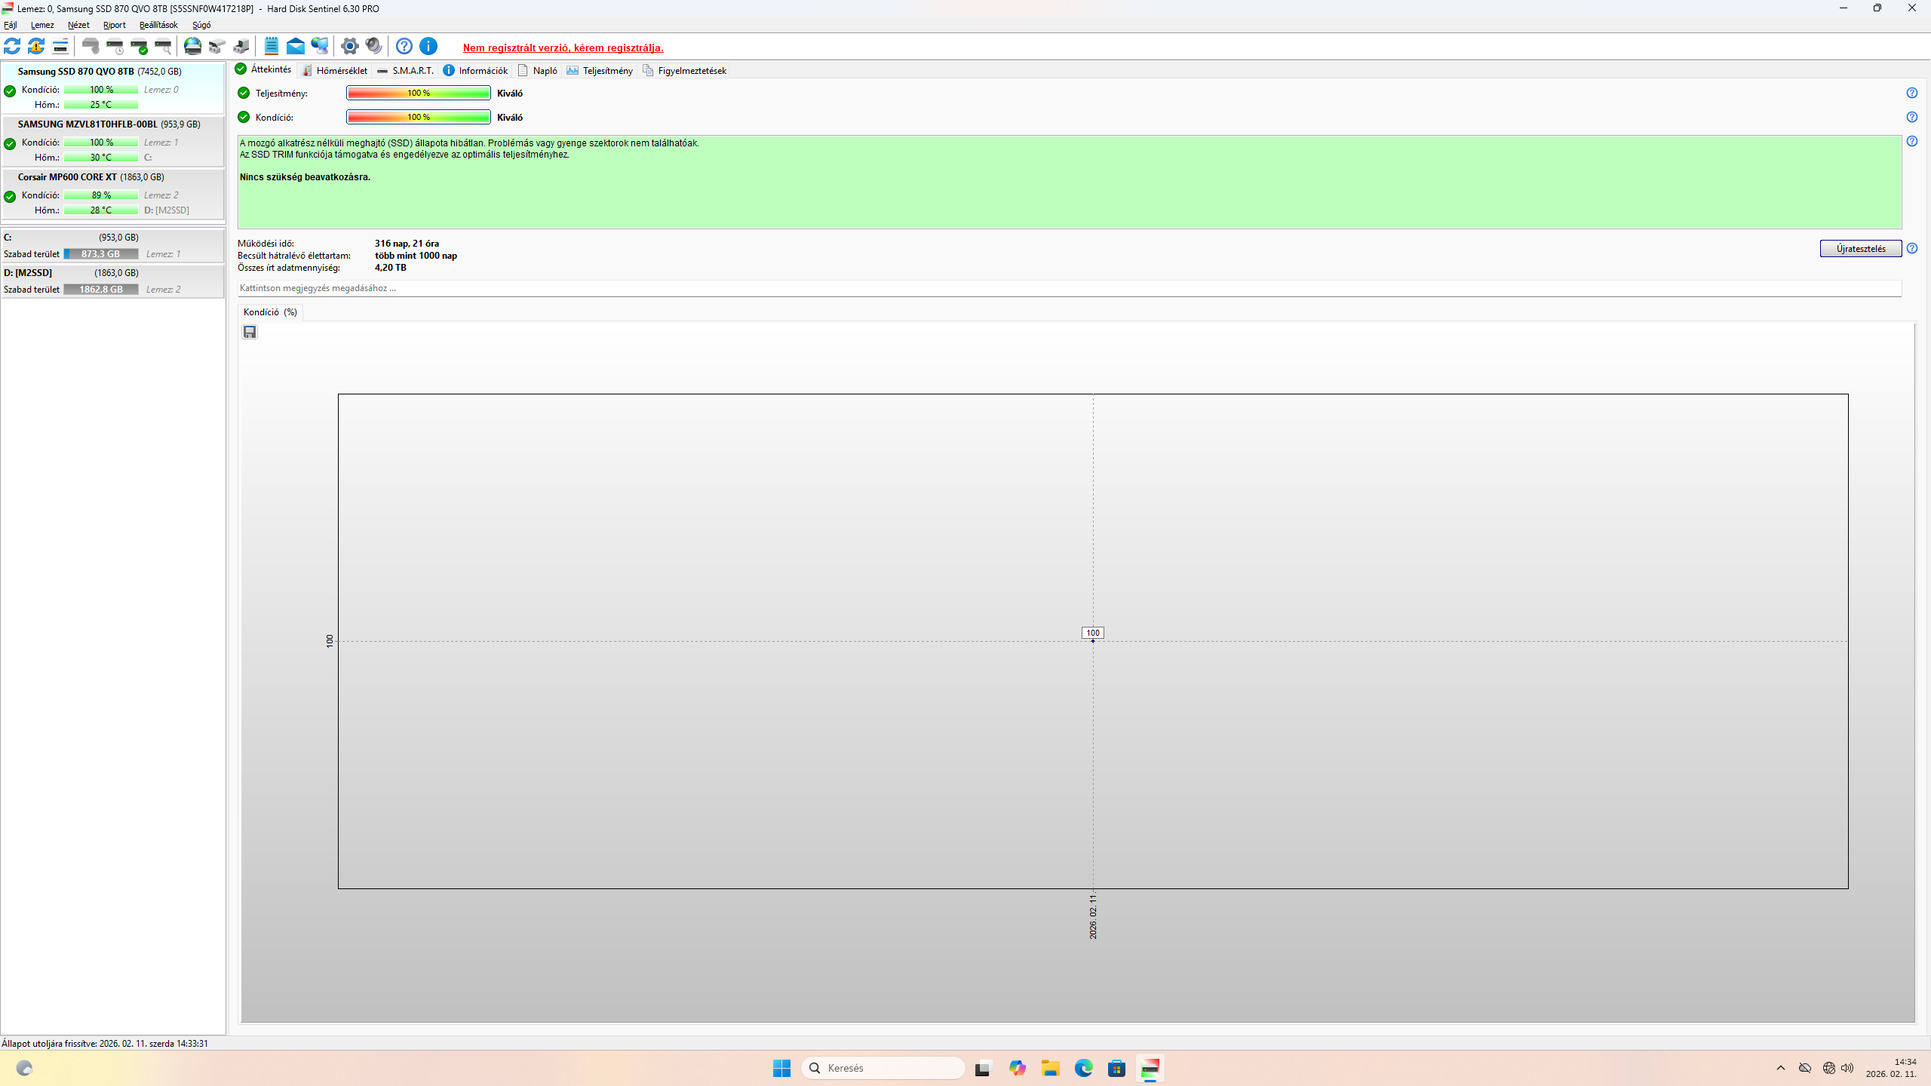
Task: Click the red registration warning link
Action: 562,48
